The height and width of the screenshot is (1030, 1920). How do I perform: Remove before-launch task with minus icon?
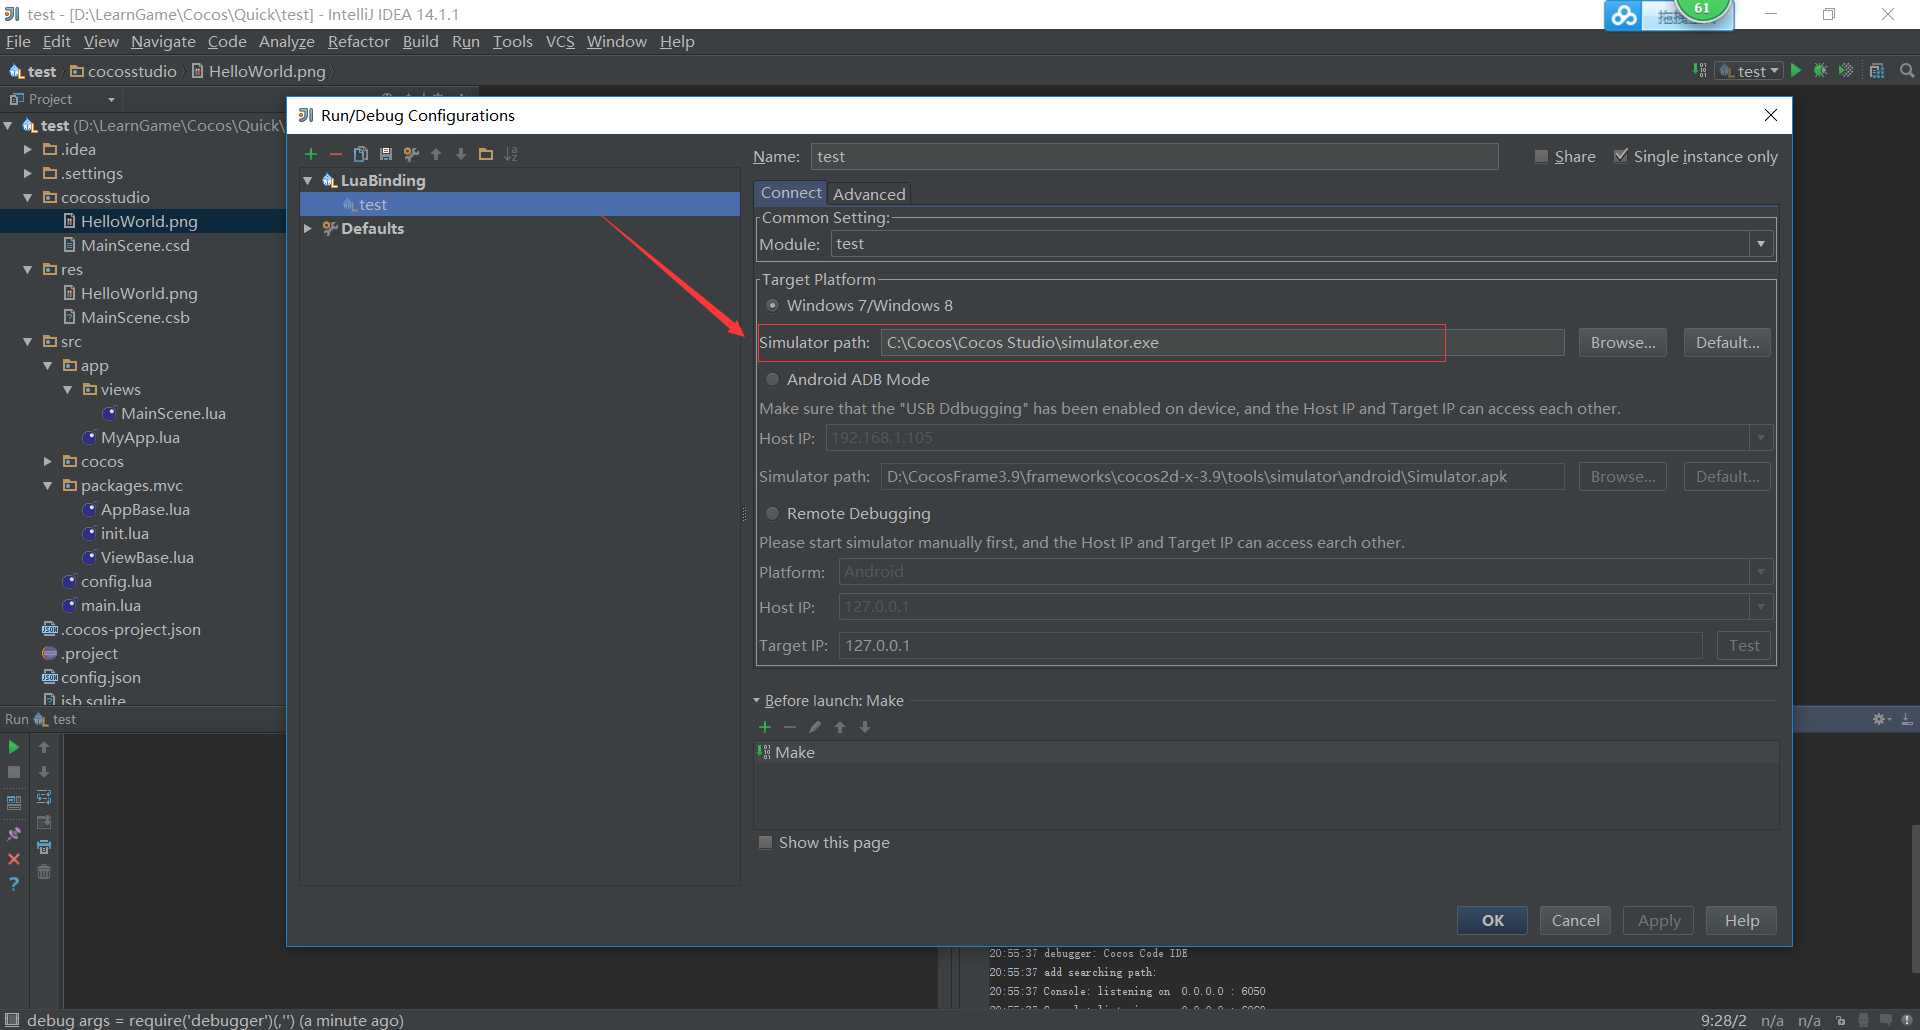coord(790,727)
